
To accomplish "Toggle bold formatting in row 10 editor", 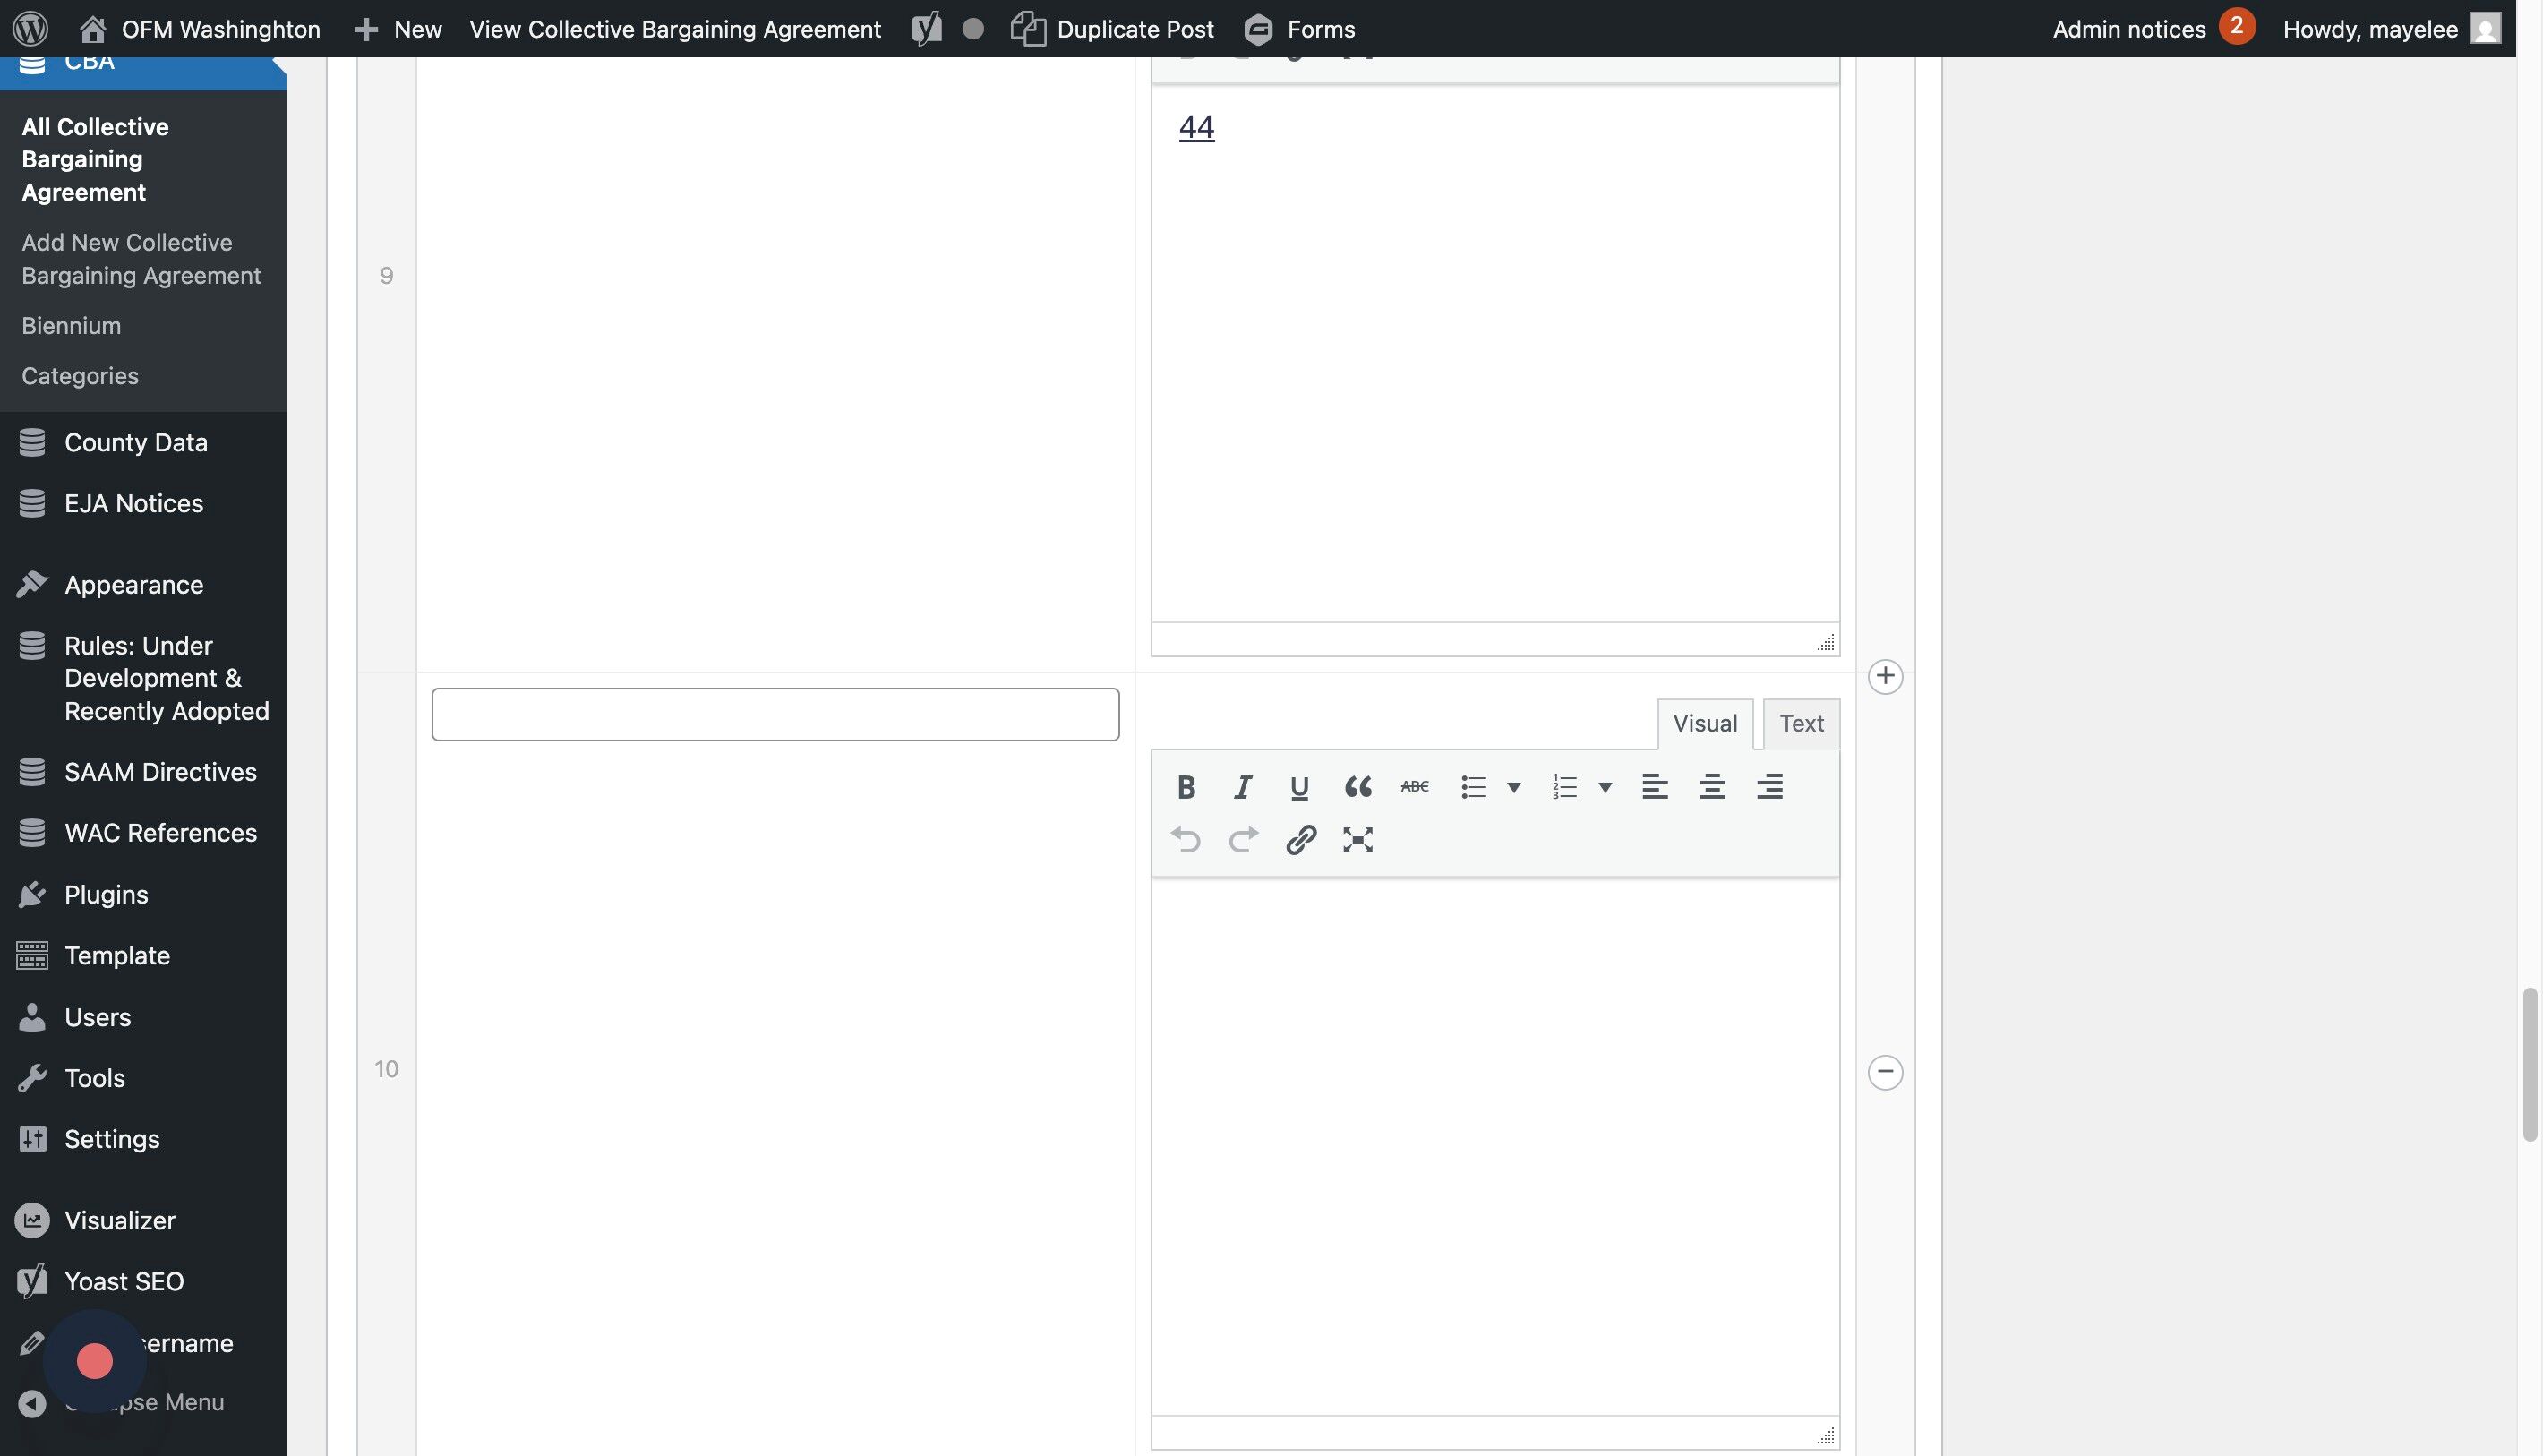I will pos(1186,787).
